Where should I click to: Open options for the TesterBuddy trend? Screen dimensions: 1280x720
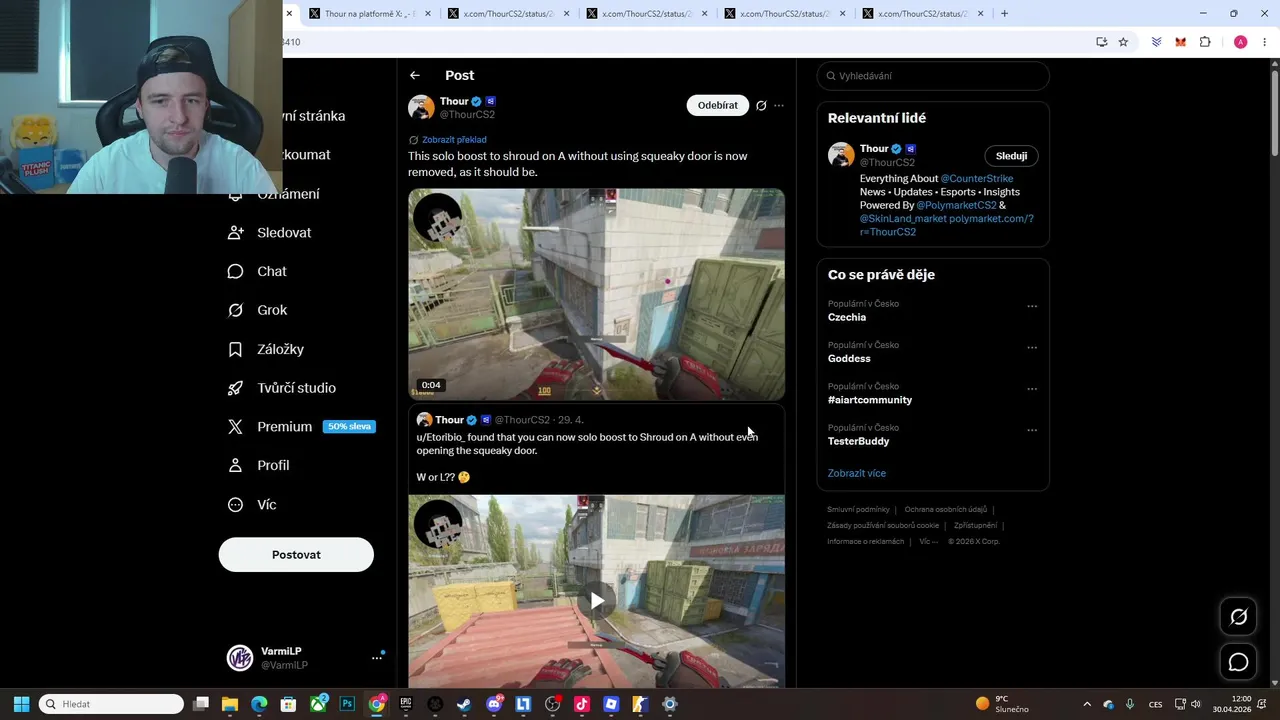(1032, 430)
